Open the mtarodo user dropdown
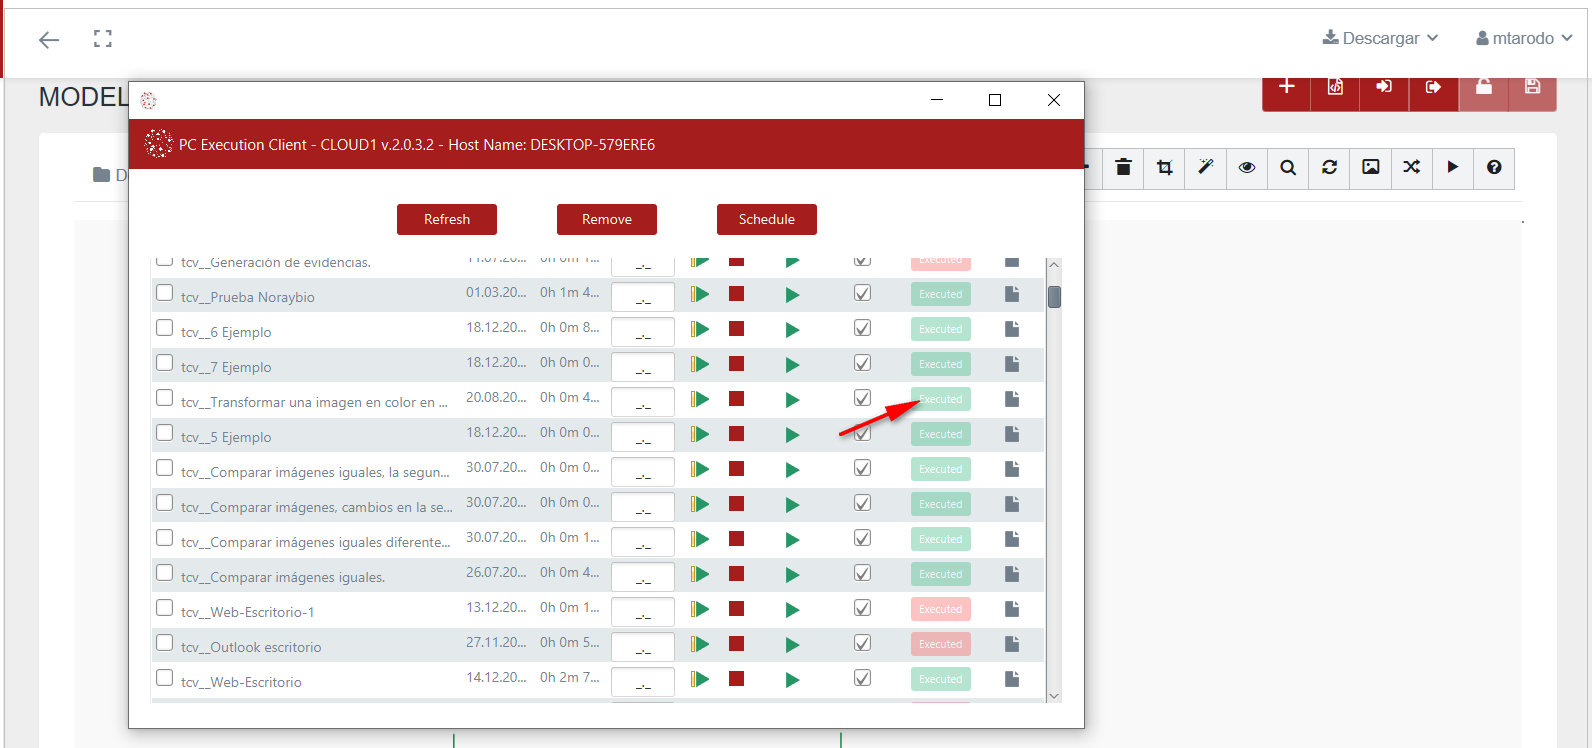The image size is (1592, 748). pyautogui.click(x=1524, y=38)
